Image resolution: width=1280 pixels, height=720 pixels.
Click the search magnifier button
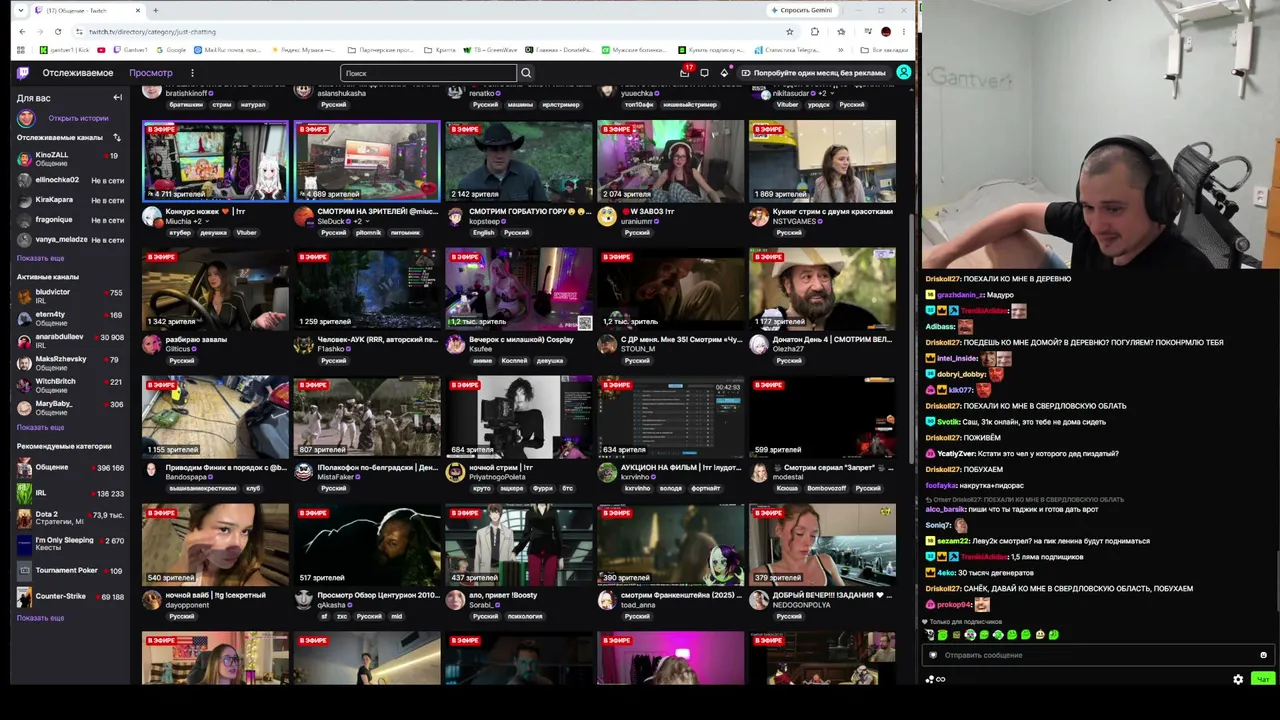526,73
